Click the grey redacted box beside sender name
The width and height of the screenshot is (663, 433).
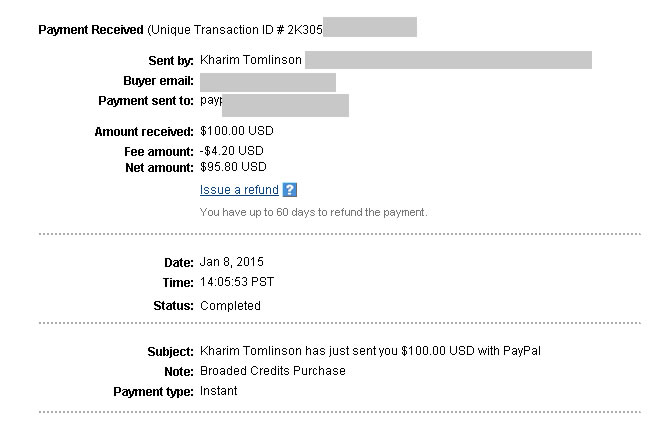(448, 60)
